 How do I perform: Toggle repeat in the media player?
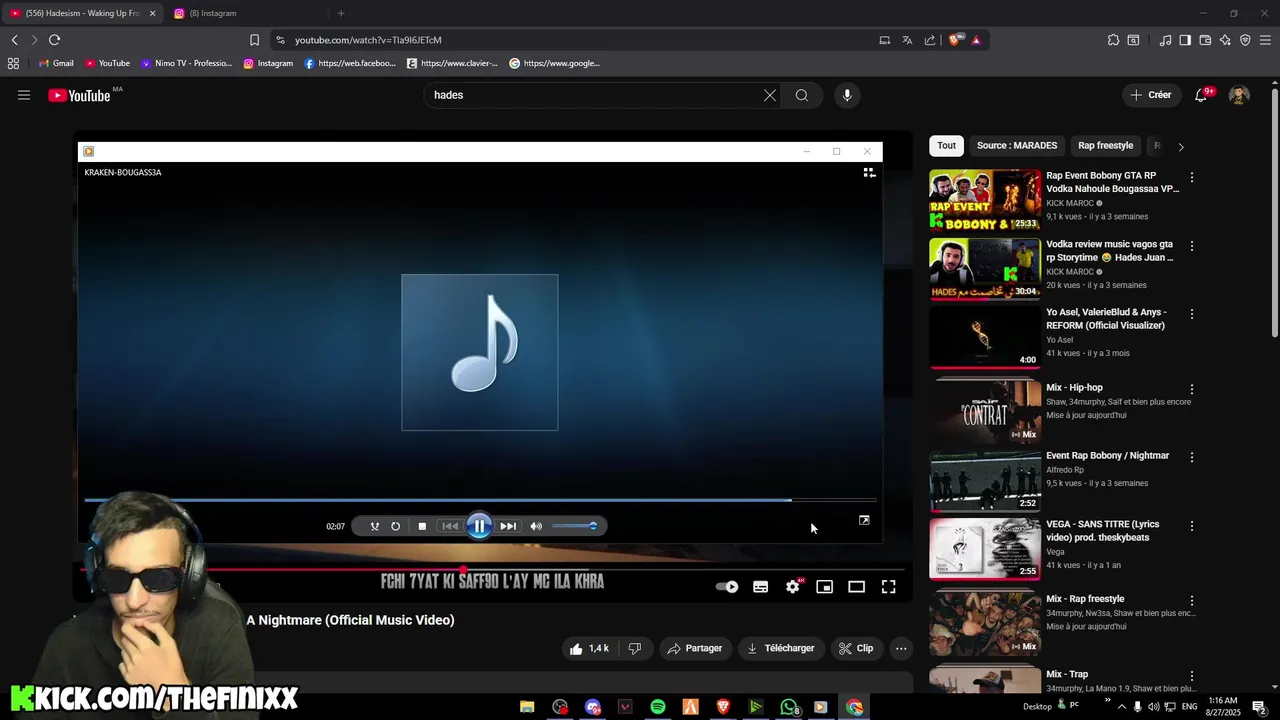tap(396, 526)
